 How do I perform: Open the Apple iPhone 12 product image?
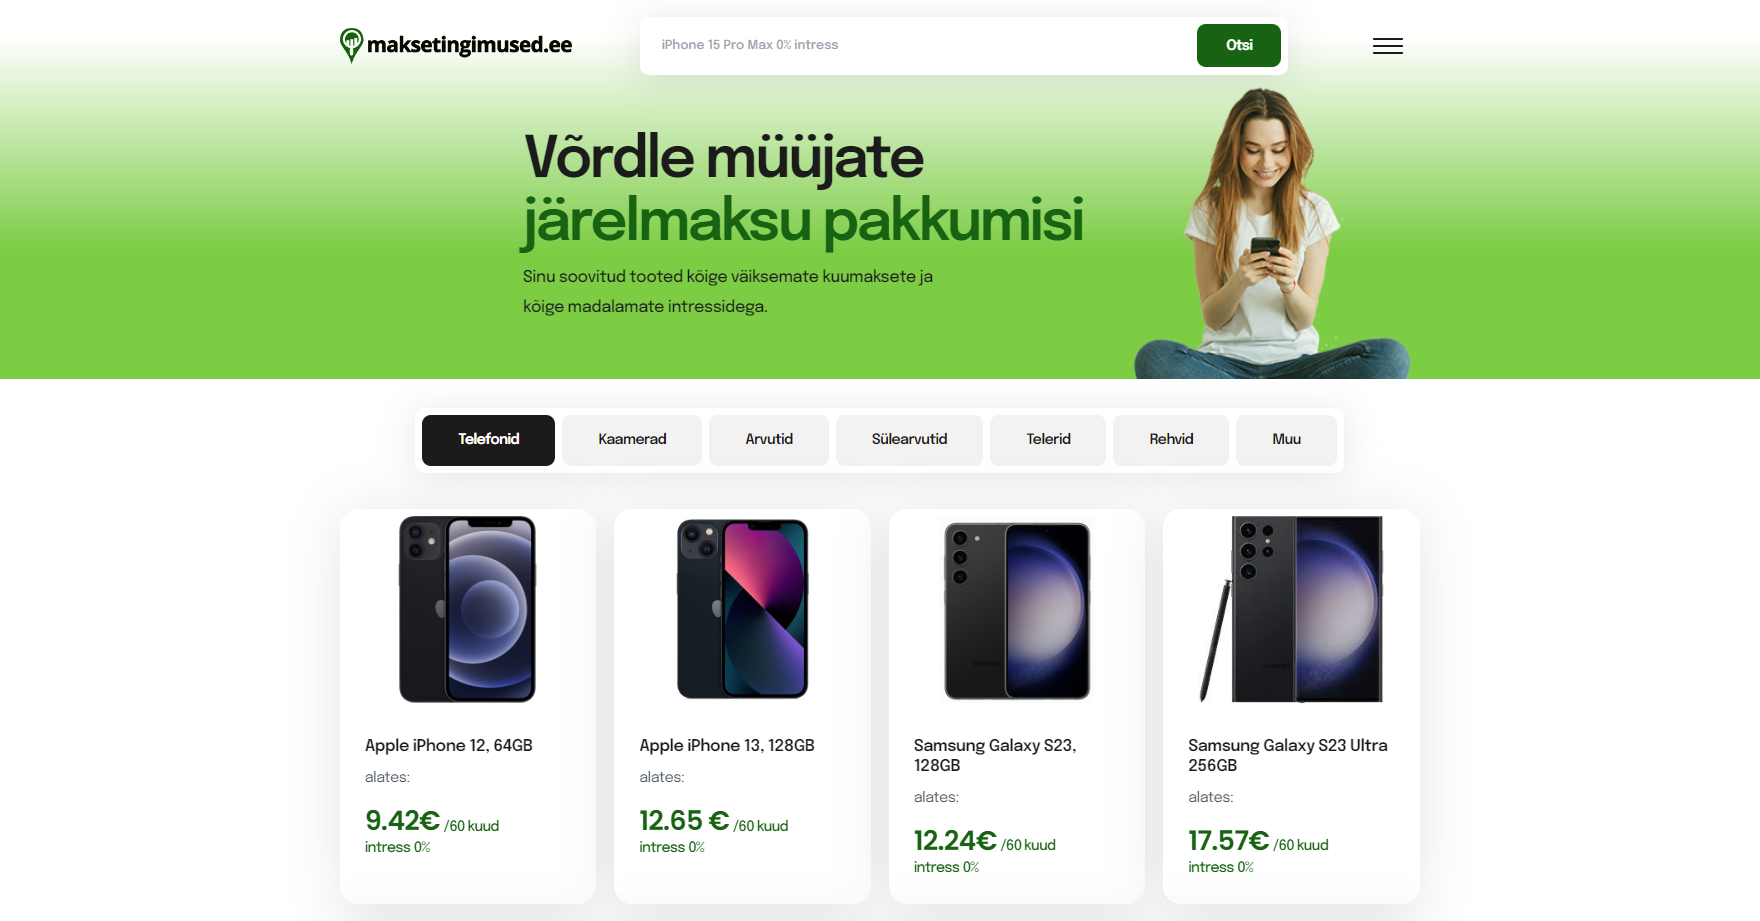[467, 609]
